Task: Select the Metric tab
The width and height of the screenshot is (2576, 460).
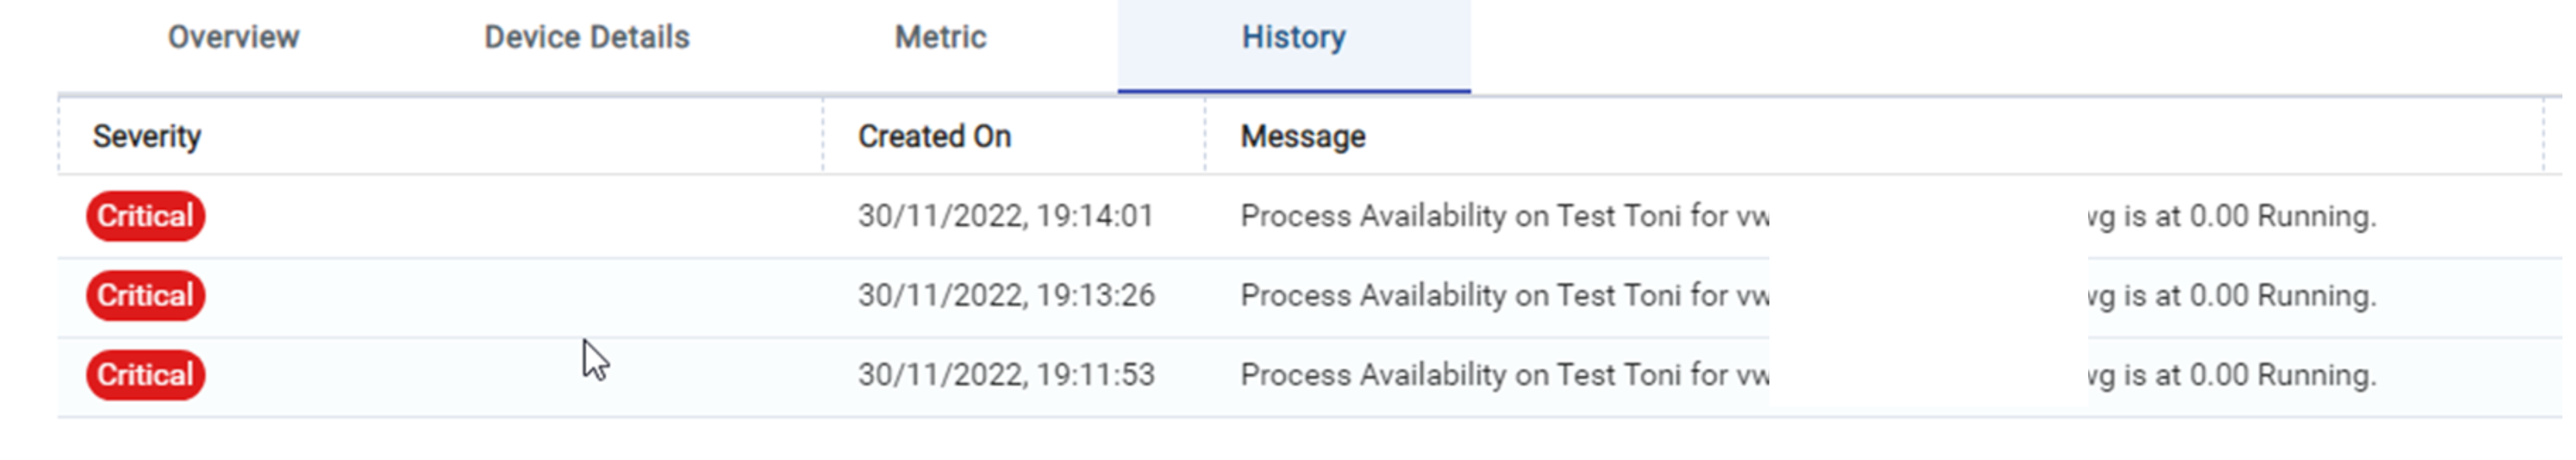Action: (x=940, y=38)
